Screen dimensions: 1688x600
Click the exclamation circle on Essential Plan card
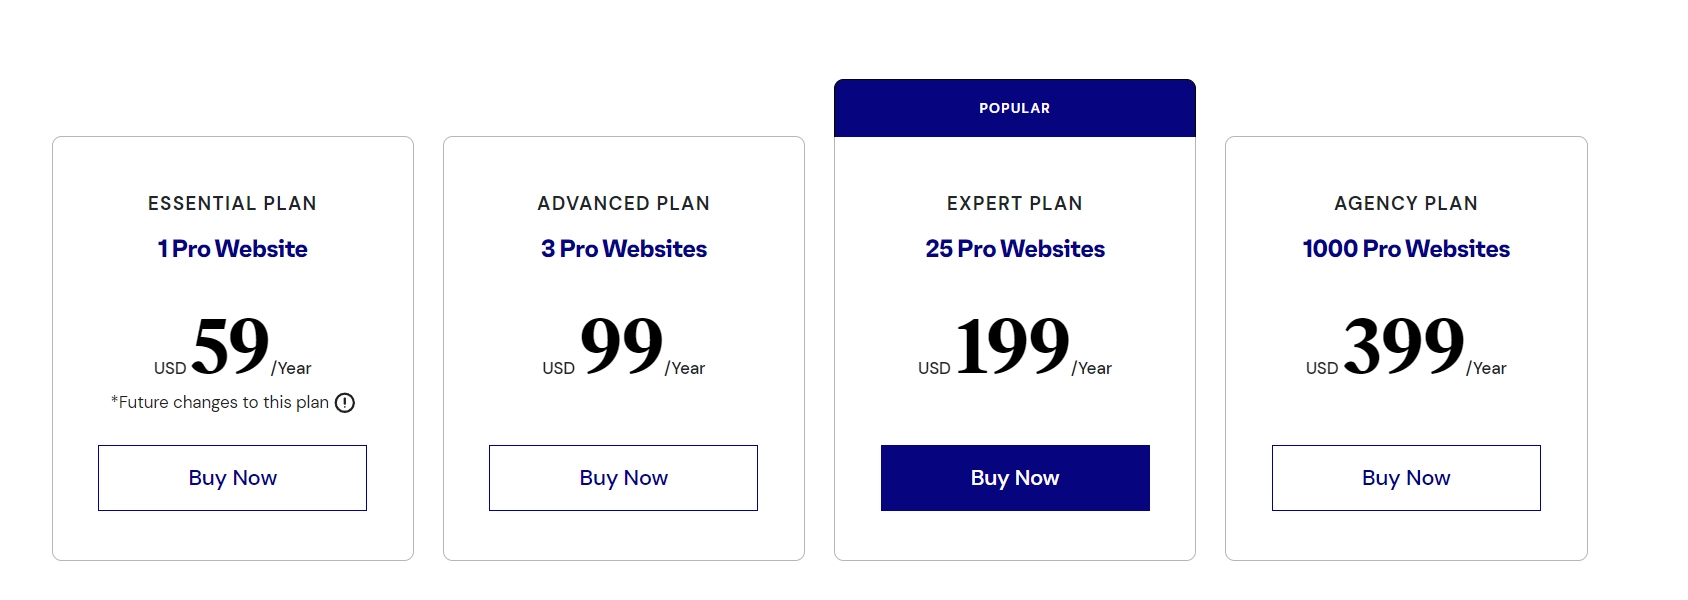point(346,402)
